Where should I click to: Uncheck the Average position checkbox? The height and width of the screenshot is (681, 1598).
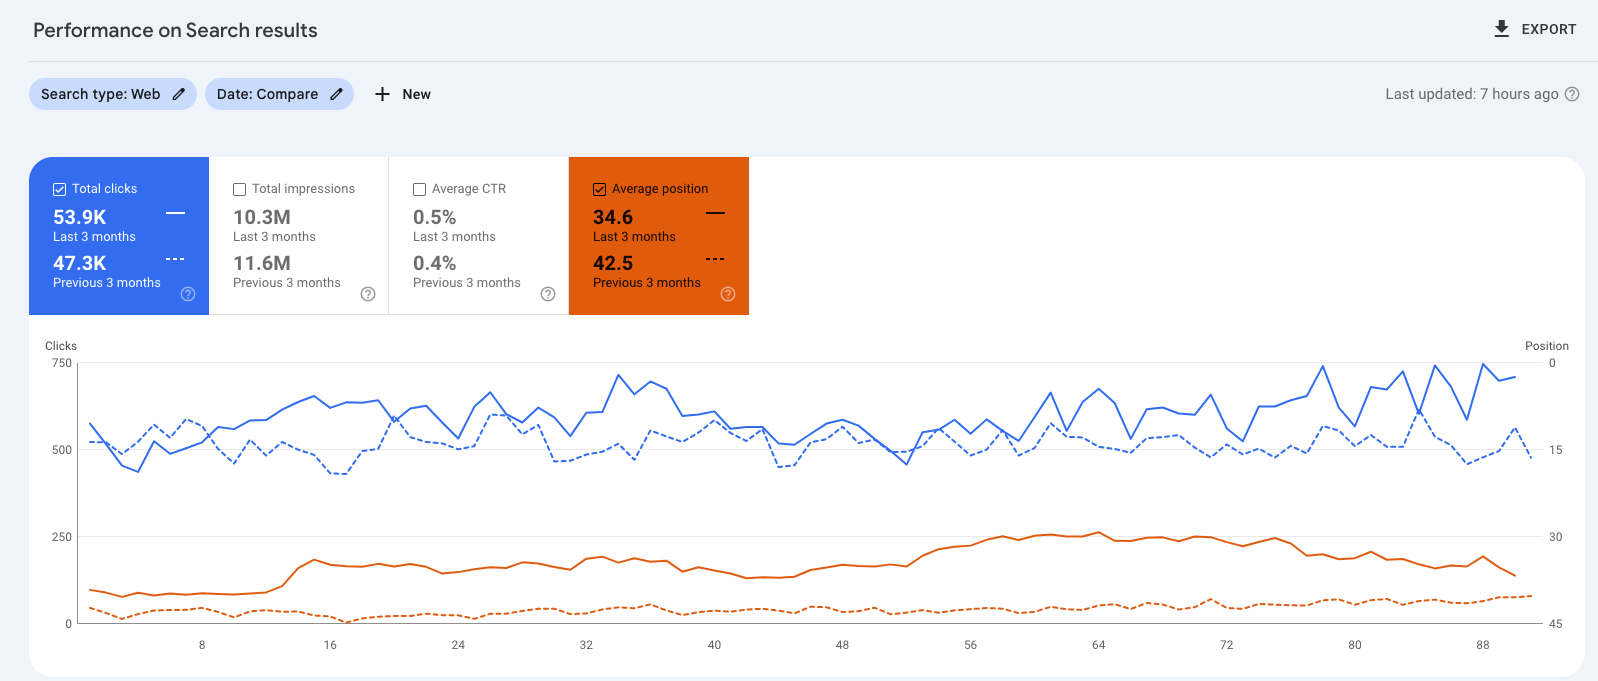pos(600,189)
